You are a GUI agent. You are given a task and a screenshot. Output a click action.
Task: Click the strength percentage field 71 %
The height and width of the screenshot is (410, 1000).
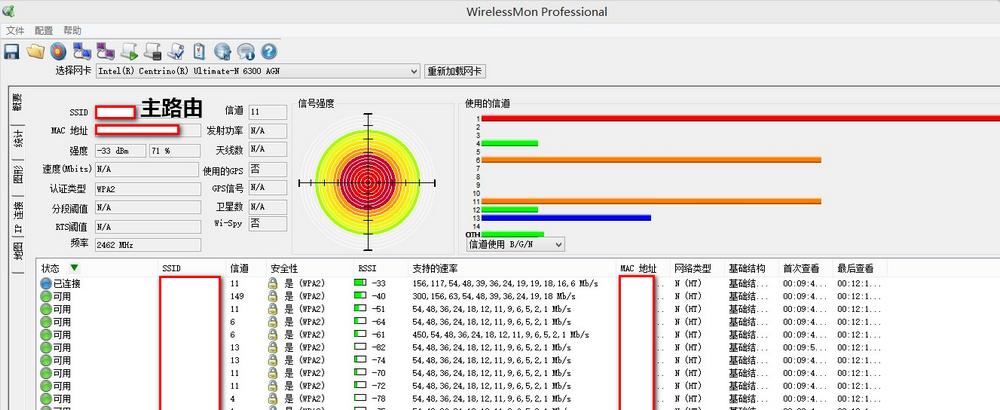(175, 150)
